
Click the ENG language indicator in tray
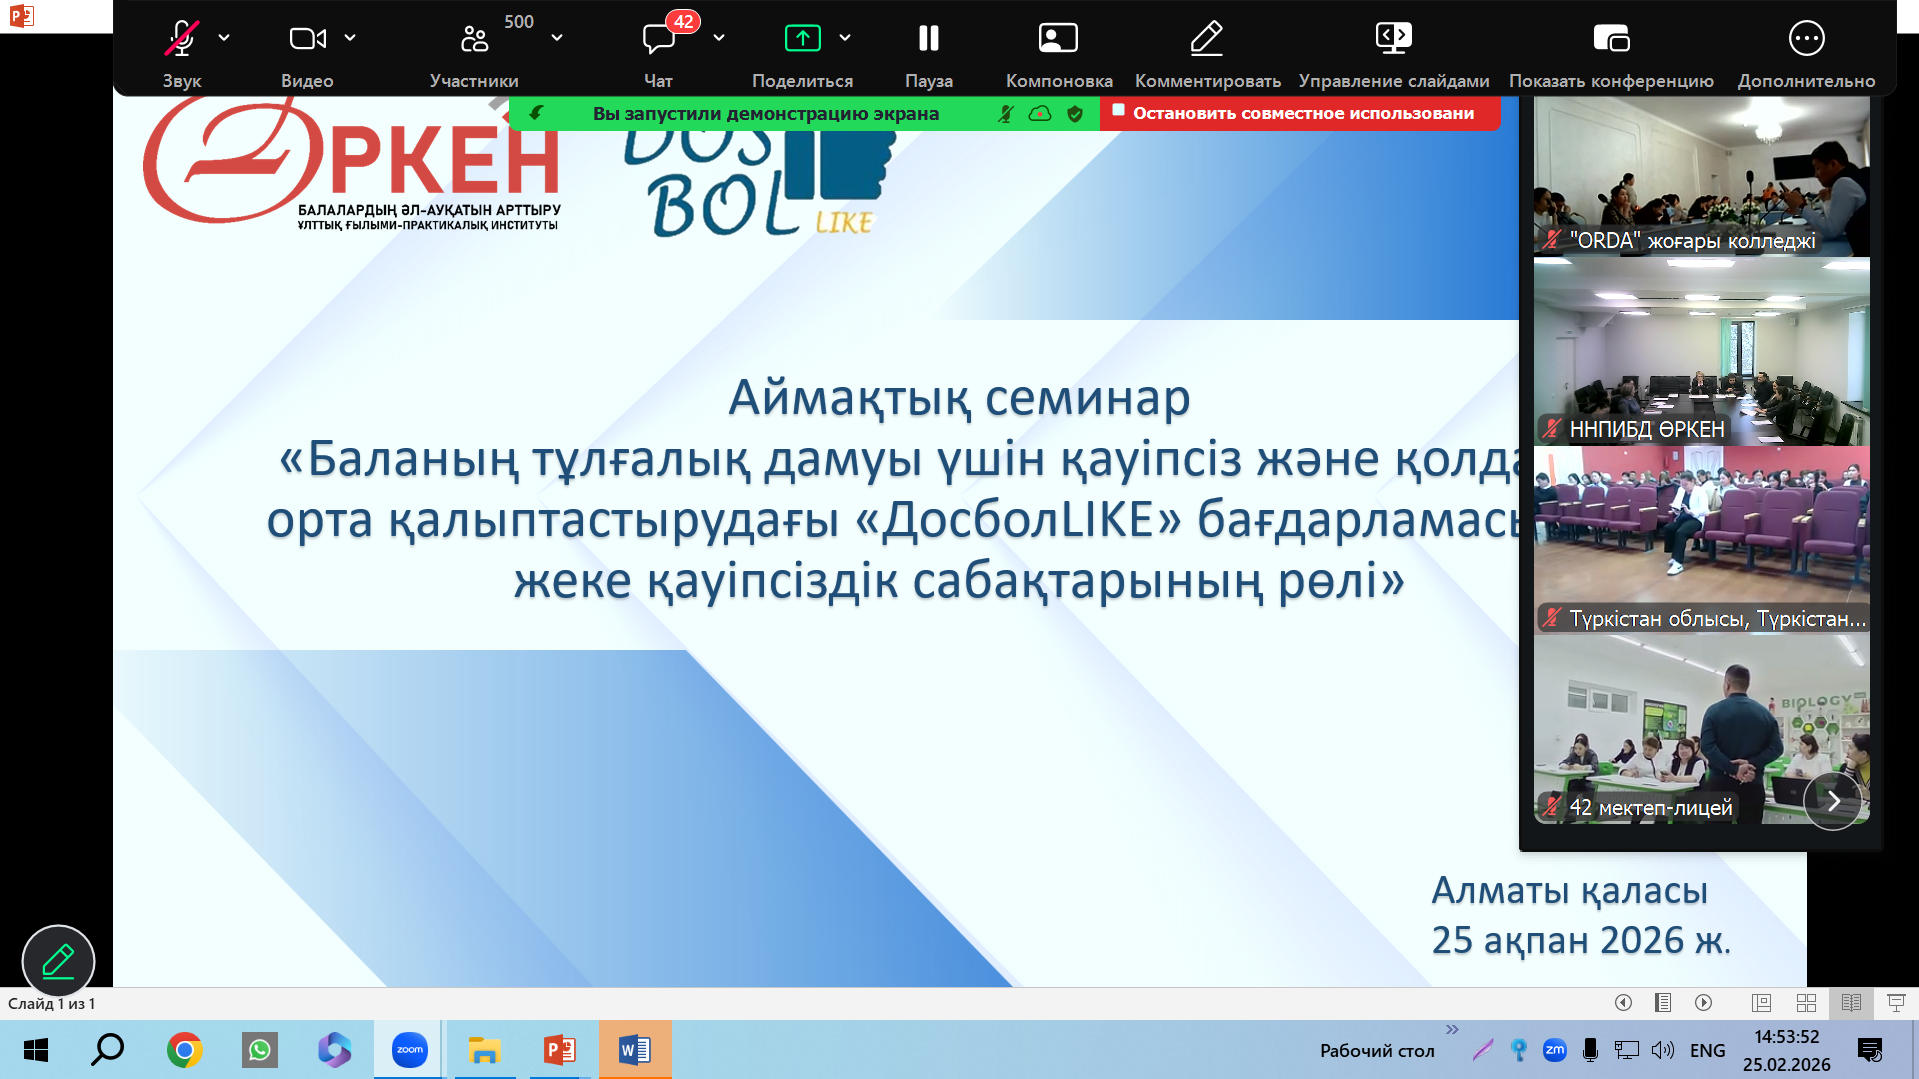(x=1707, y=1050)
